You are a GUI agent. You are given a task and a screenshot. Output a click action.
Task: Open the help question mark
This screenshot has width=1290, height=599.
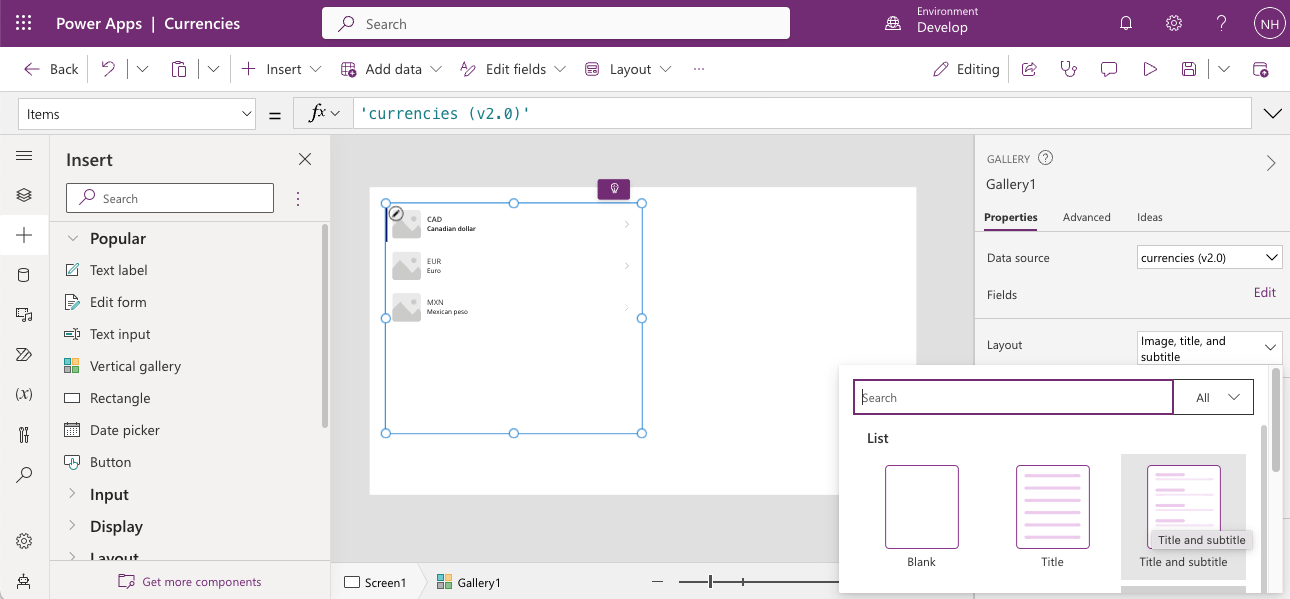click(x=1221, y=23)
